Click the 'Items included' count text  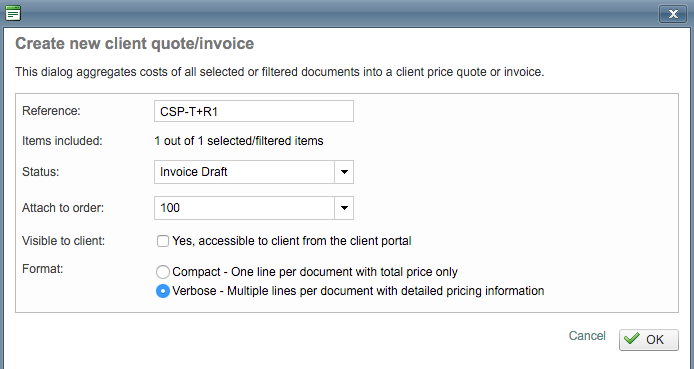tap(239, 141)
